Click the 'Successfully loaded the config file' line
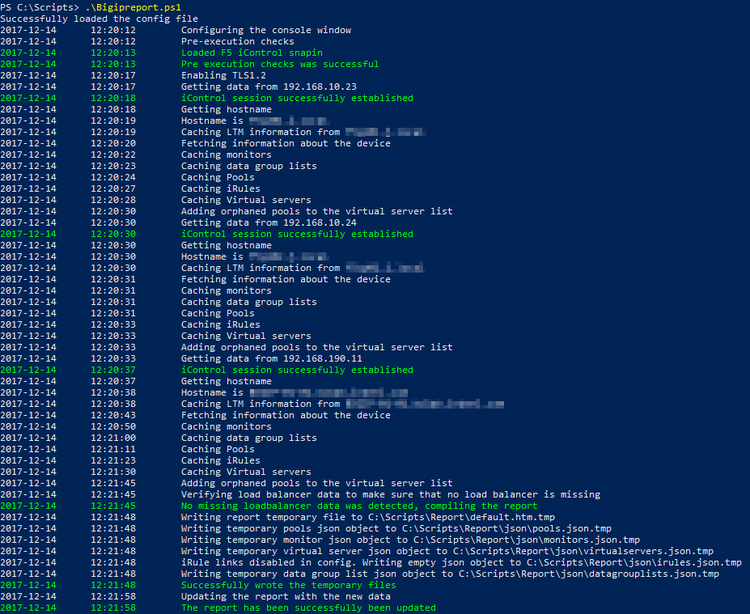The width and height of the screenshot is (750, 614). click(99, 19)
